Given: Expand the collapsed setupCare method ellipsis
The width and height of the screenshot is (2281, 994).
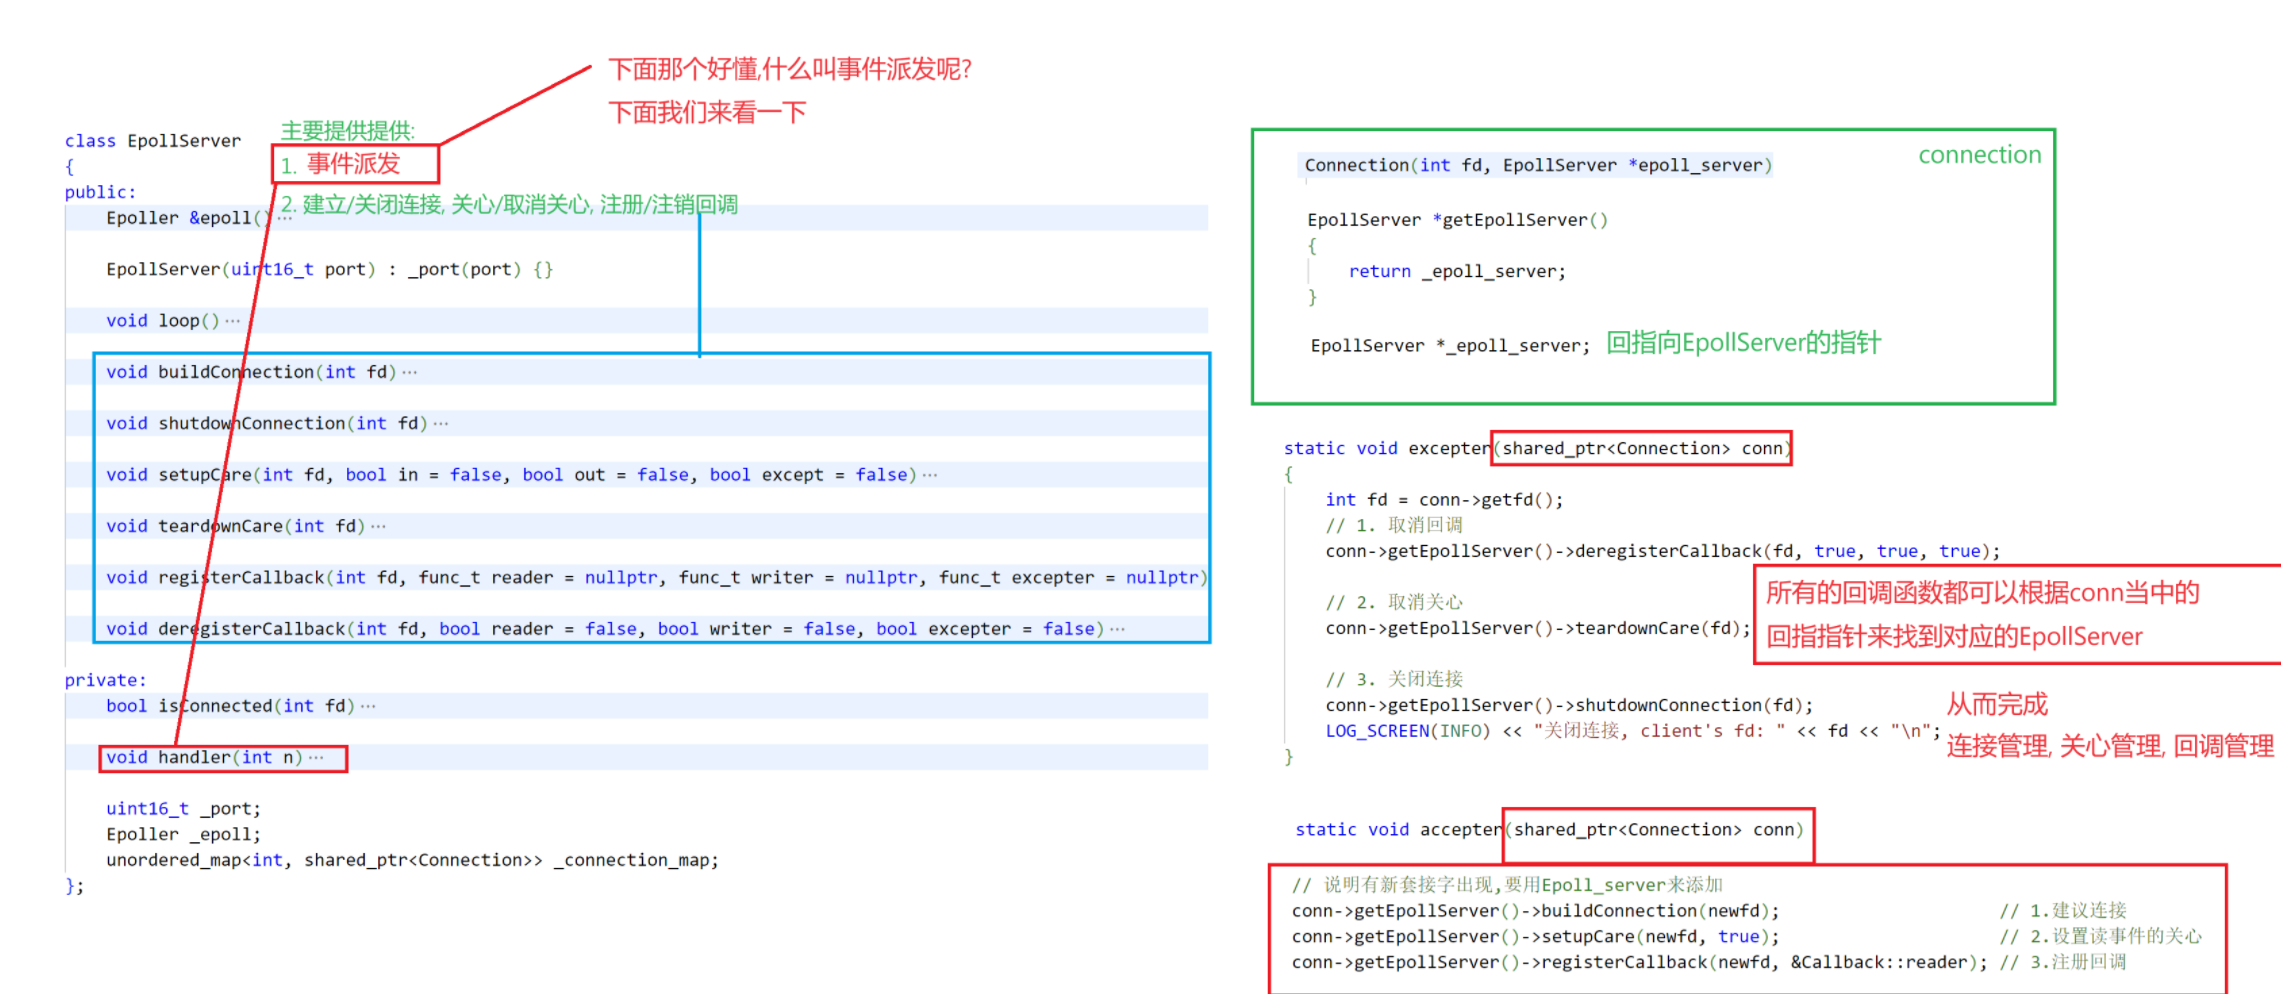Looking at the screenshot, I should 930,475.
